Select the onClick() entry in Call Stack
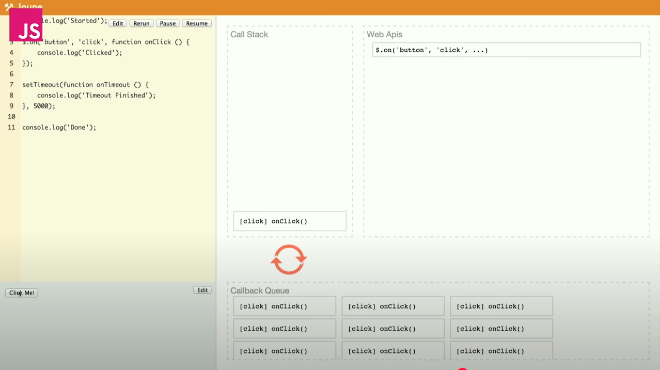 coord(290,221)
